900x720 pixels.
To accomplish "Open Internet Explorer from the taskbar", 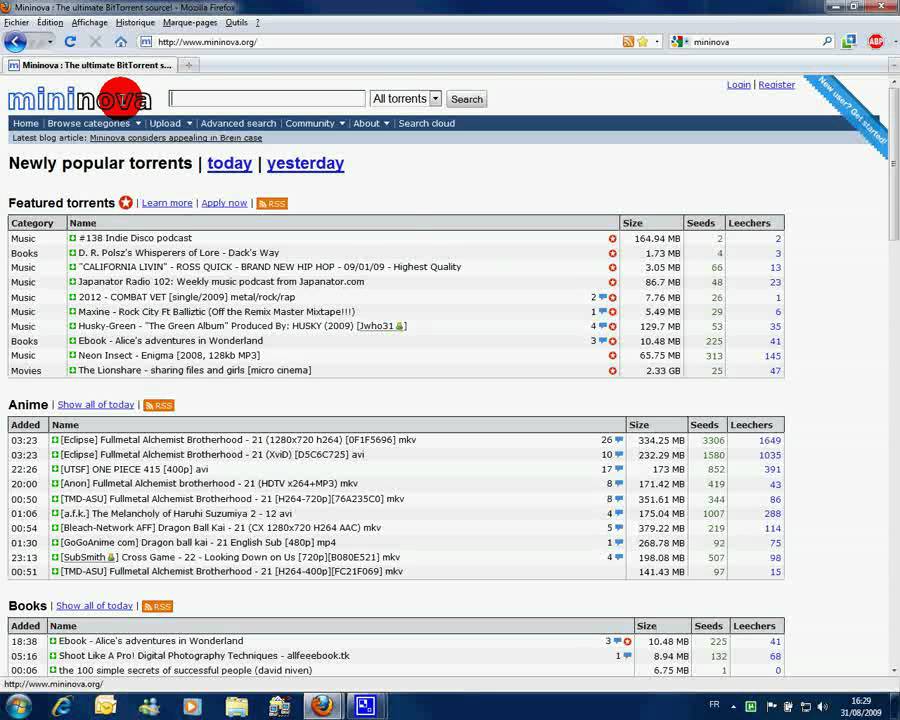I will (x=61, y=706).
